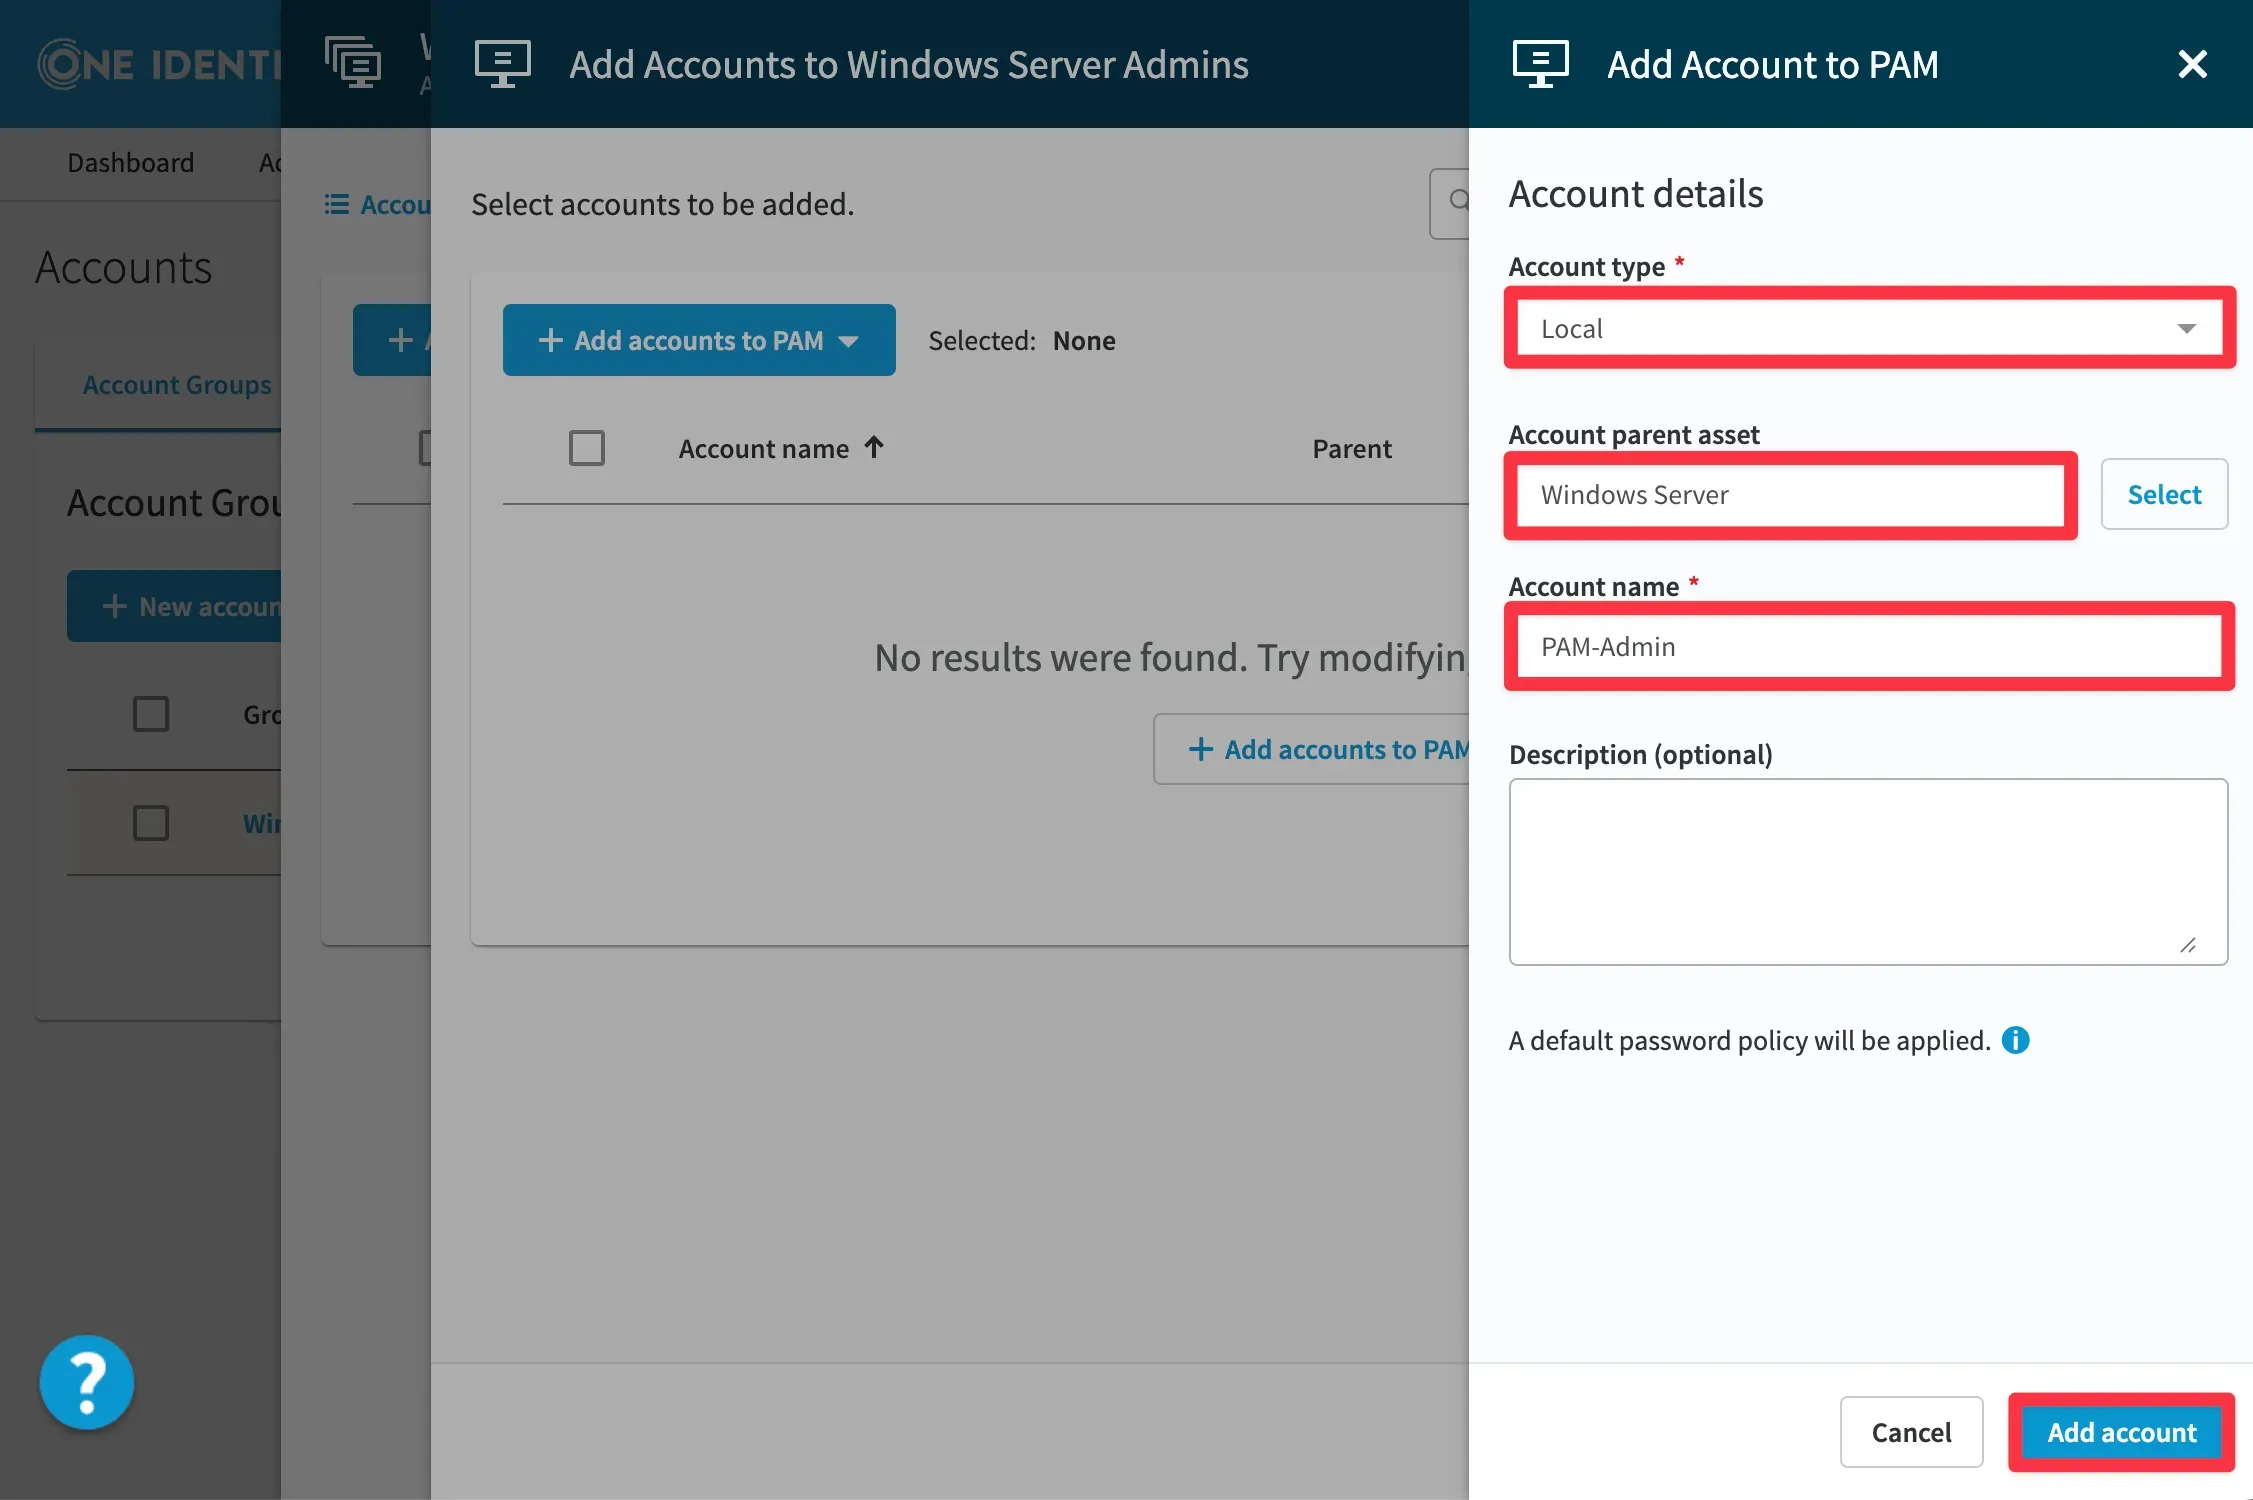
Task: Toggle the Group column header checkbox
Action: [151, 714]
